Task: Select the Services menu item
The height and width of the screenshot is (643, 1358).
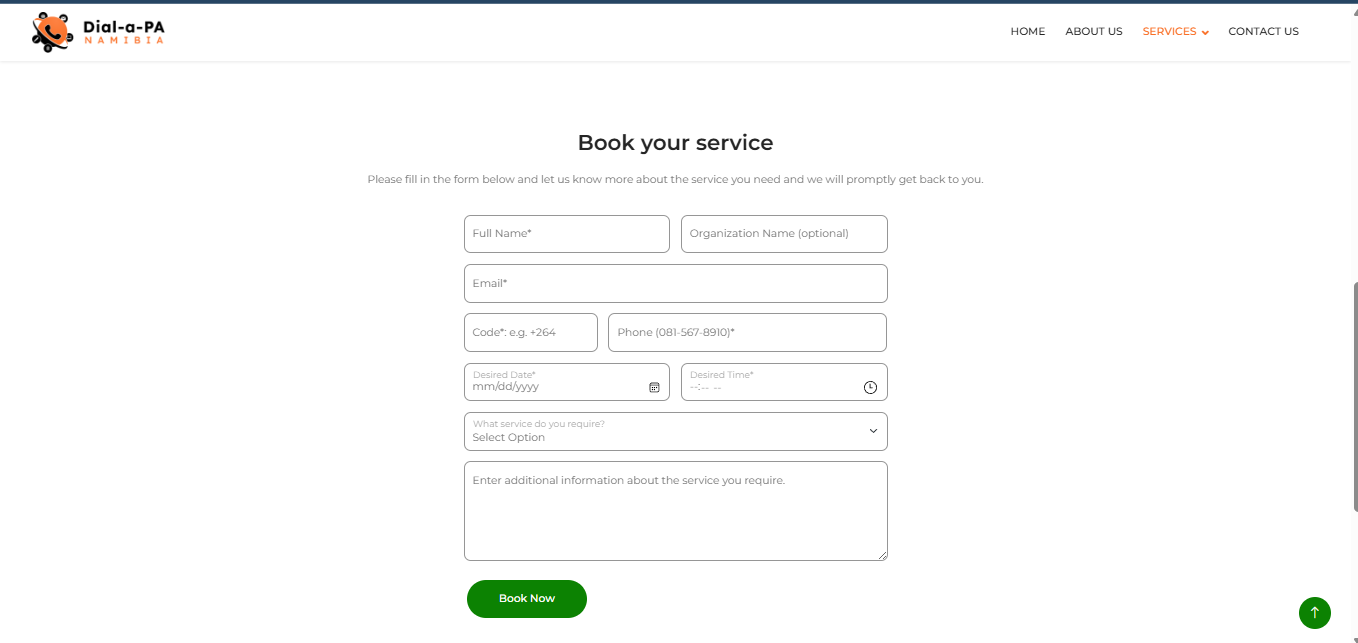Action: pyautogui.click(x=1169, y=31)
